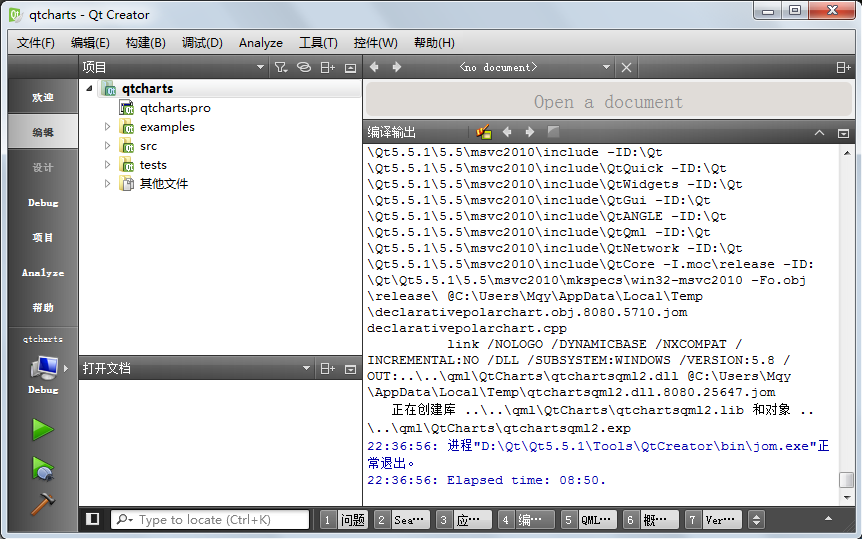Select qtcharts.pro in the project tree
This screenshot has height=539, width=862.
tap(175, 108)
